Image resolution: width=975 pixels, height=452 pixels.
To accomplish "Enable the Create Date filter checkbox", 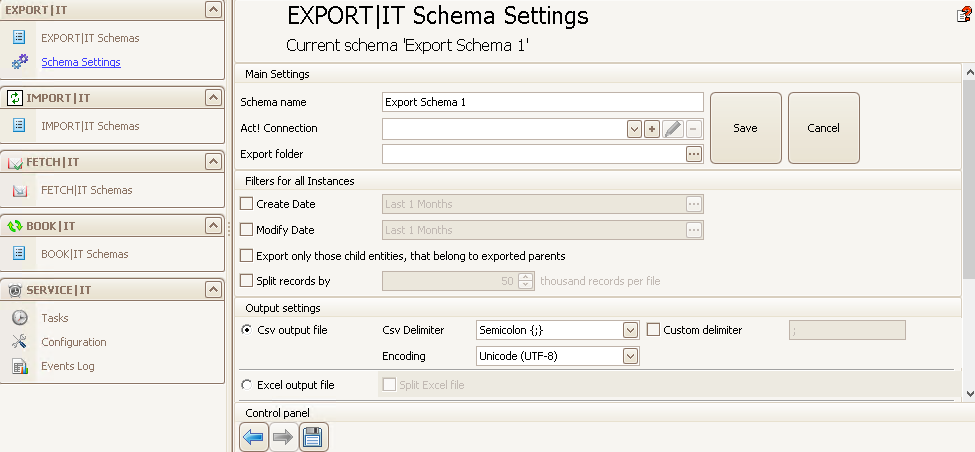I will tap(247, 203).
